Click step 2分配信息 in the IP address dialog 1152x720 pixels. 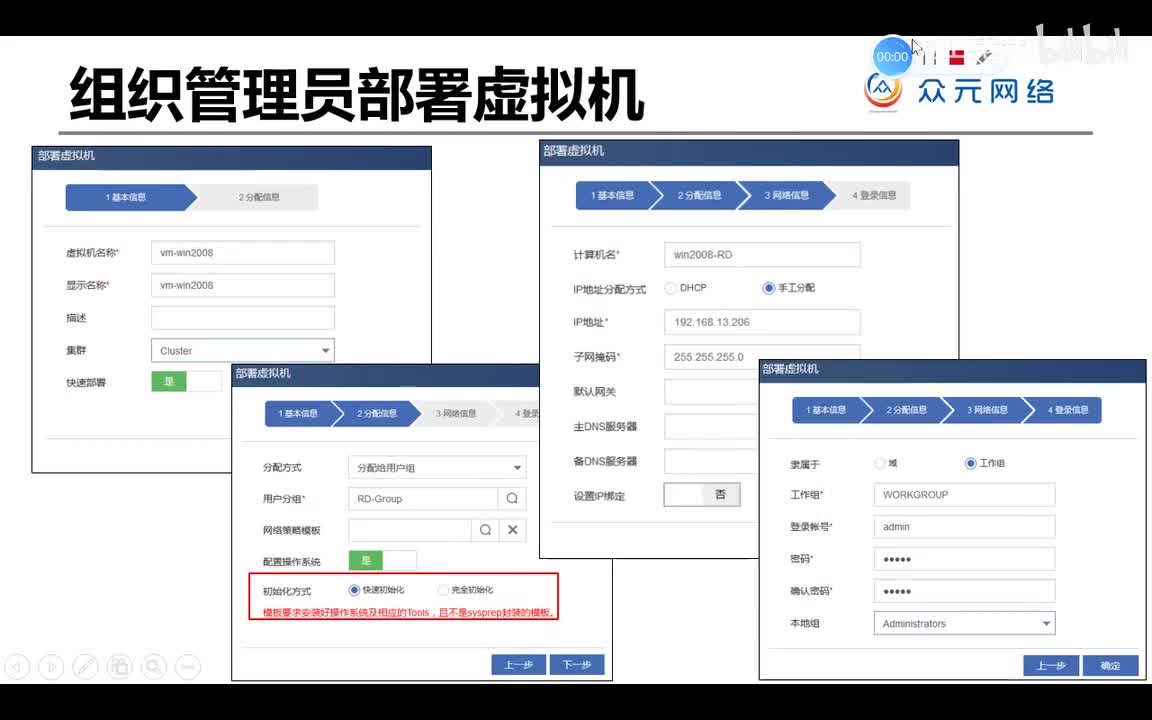coord(699,195)
